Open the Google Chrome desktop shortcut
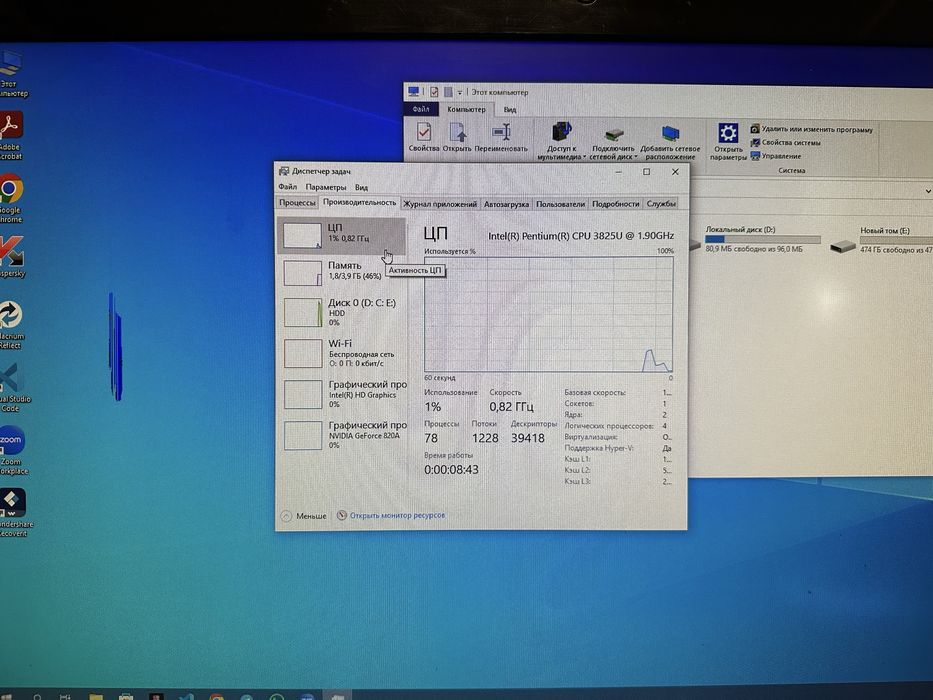Screen dimensions: 933x700 coord(11,199)
